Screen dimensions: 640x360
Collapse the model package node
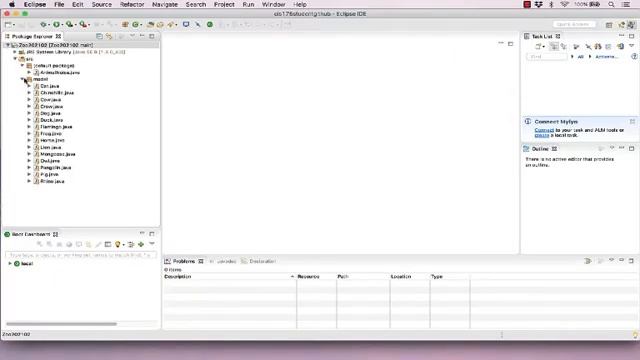pyautogui.click(x=22, y=79)
